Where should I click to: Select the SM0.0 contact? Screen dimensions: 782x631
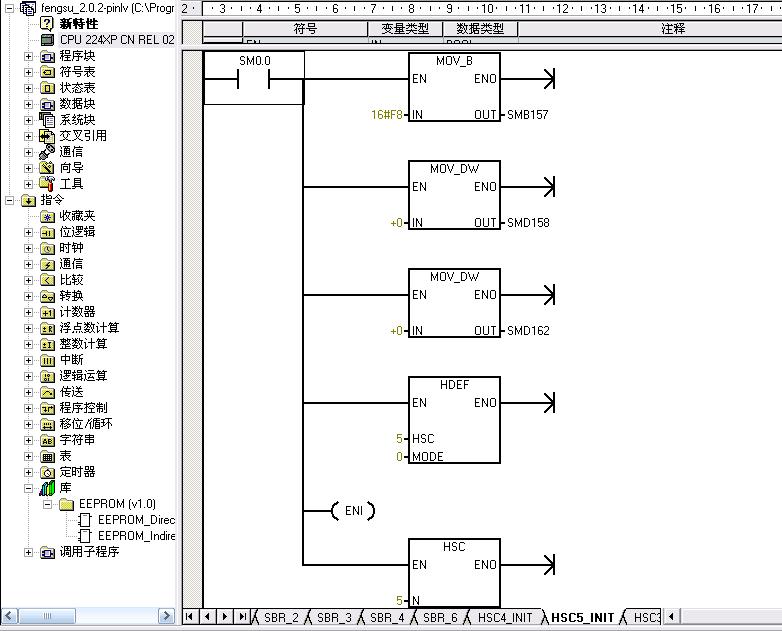253,78
